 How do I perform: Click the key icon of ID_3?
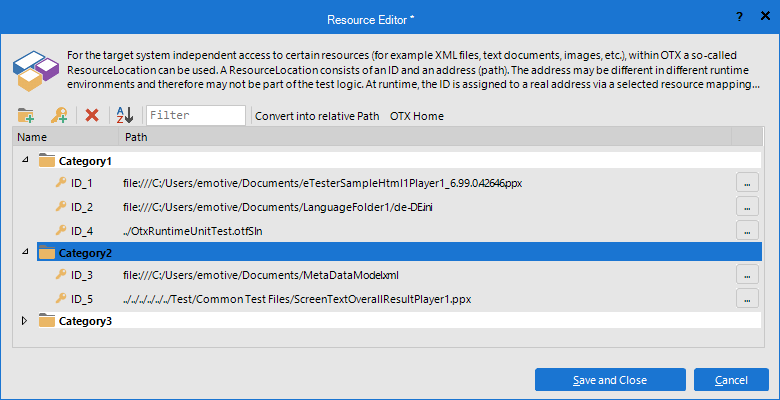click(61, 274)
